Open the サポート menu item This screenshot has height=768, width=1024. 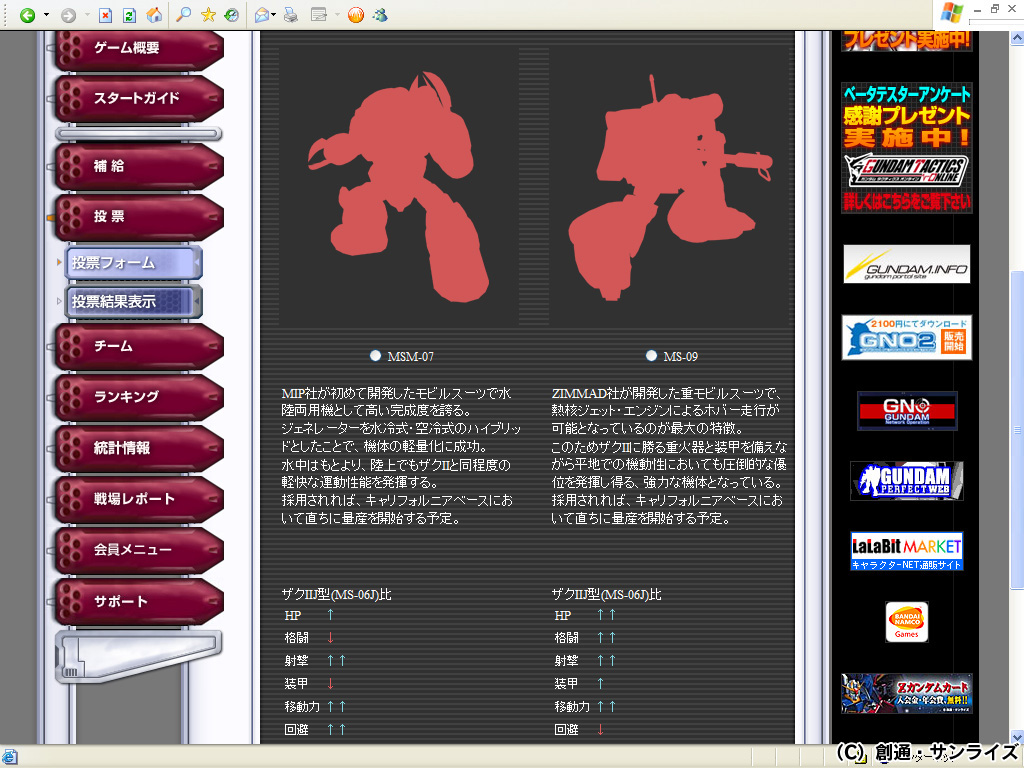[x=139, y=601]
